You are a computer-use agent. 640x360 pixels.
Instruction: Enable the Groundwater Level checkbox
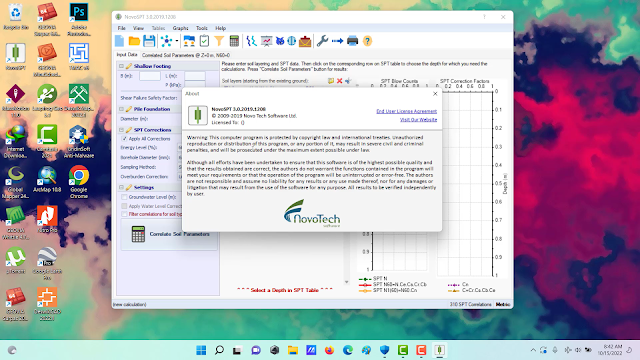pos(124,197)
